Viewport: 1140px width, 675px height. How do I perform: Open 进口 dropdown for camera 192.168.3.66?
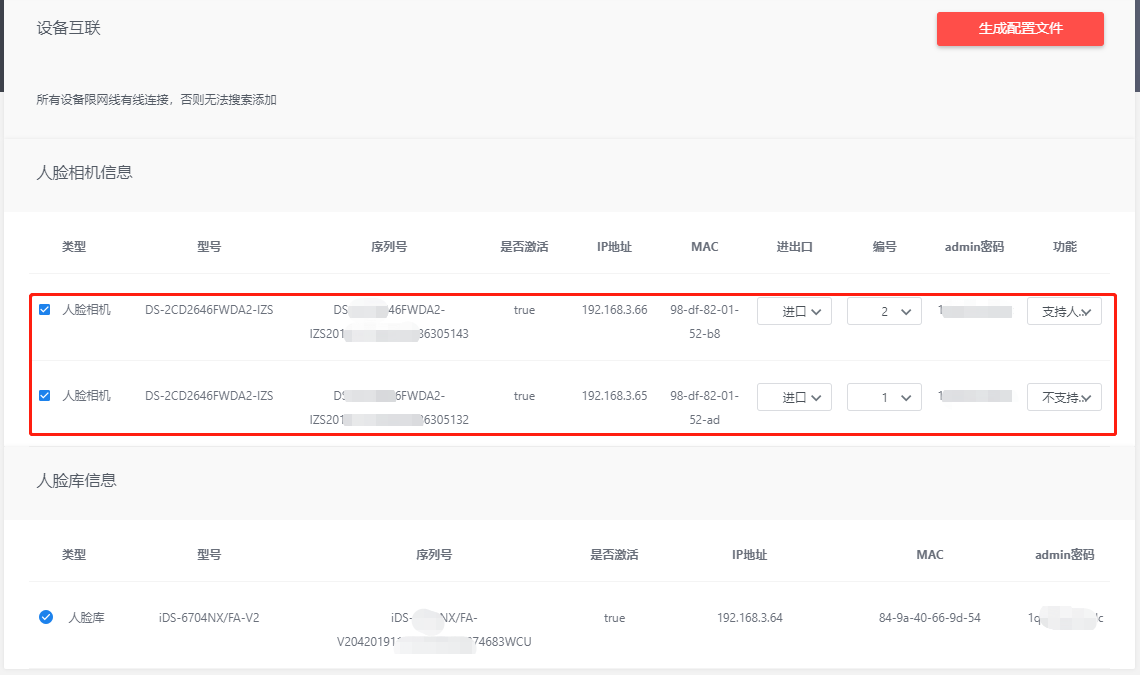click(794, 311)
